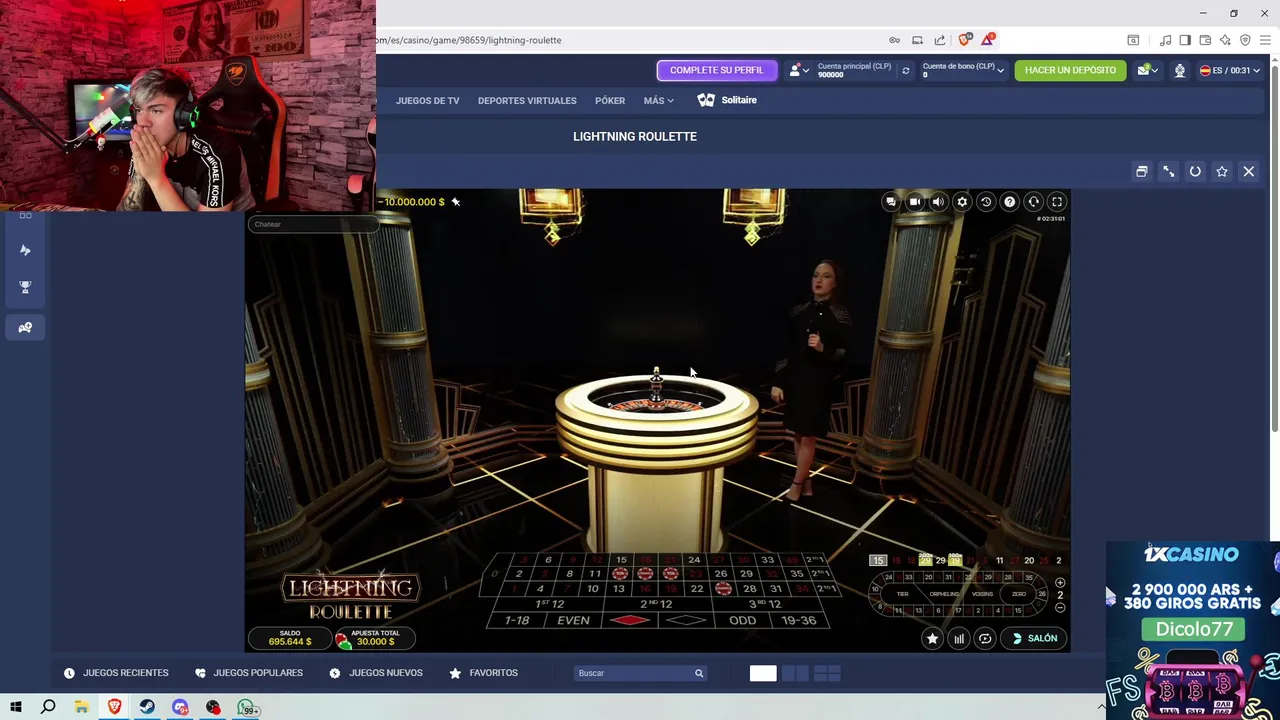Open JUEGOS DE TV menu

pos(427,100)
